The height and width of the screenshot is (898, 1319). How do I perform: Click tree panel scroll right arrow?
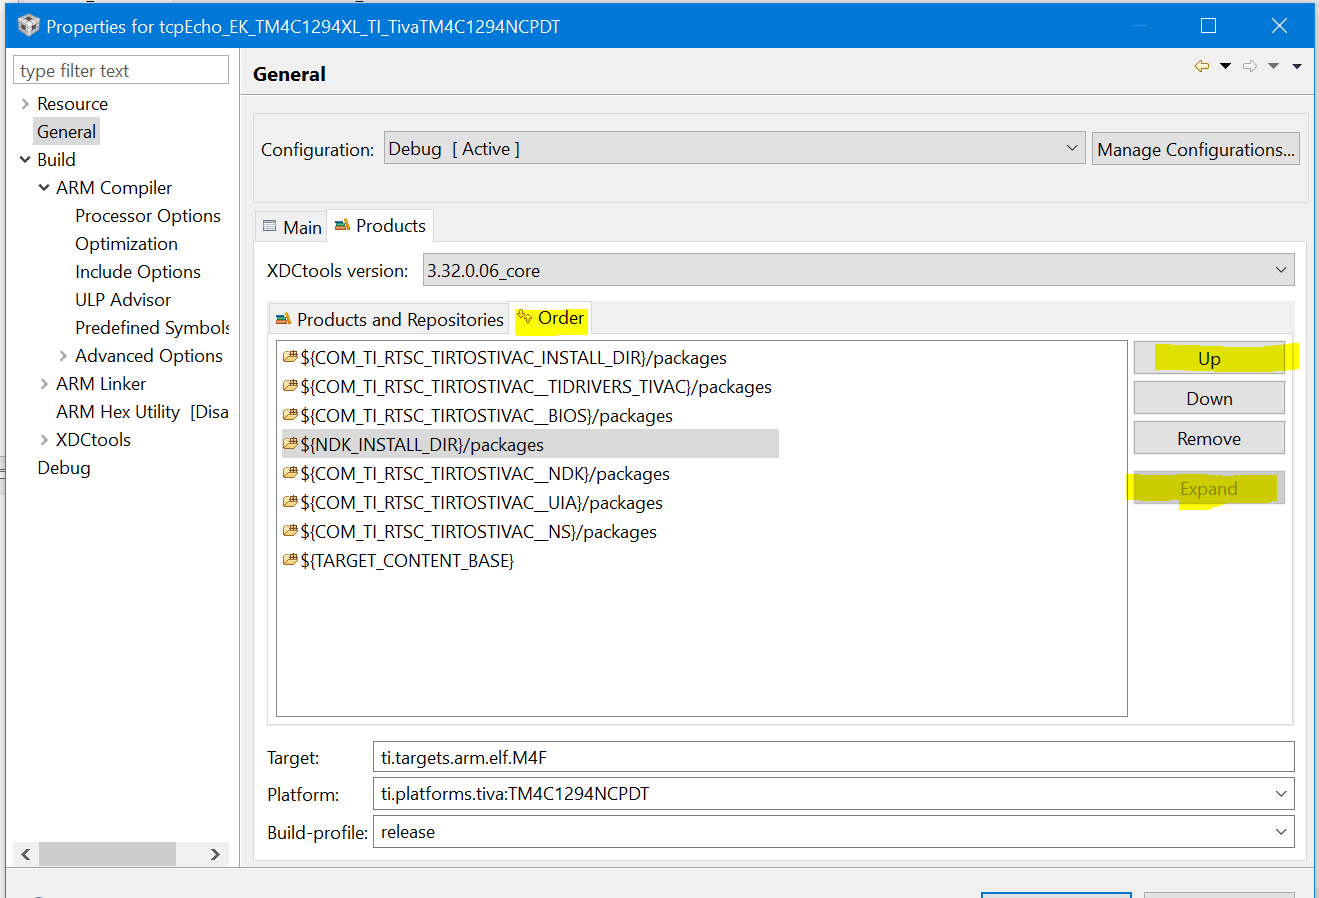215,854
